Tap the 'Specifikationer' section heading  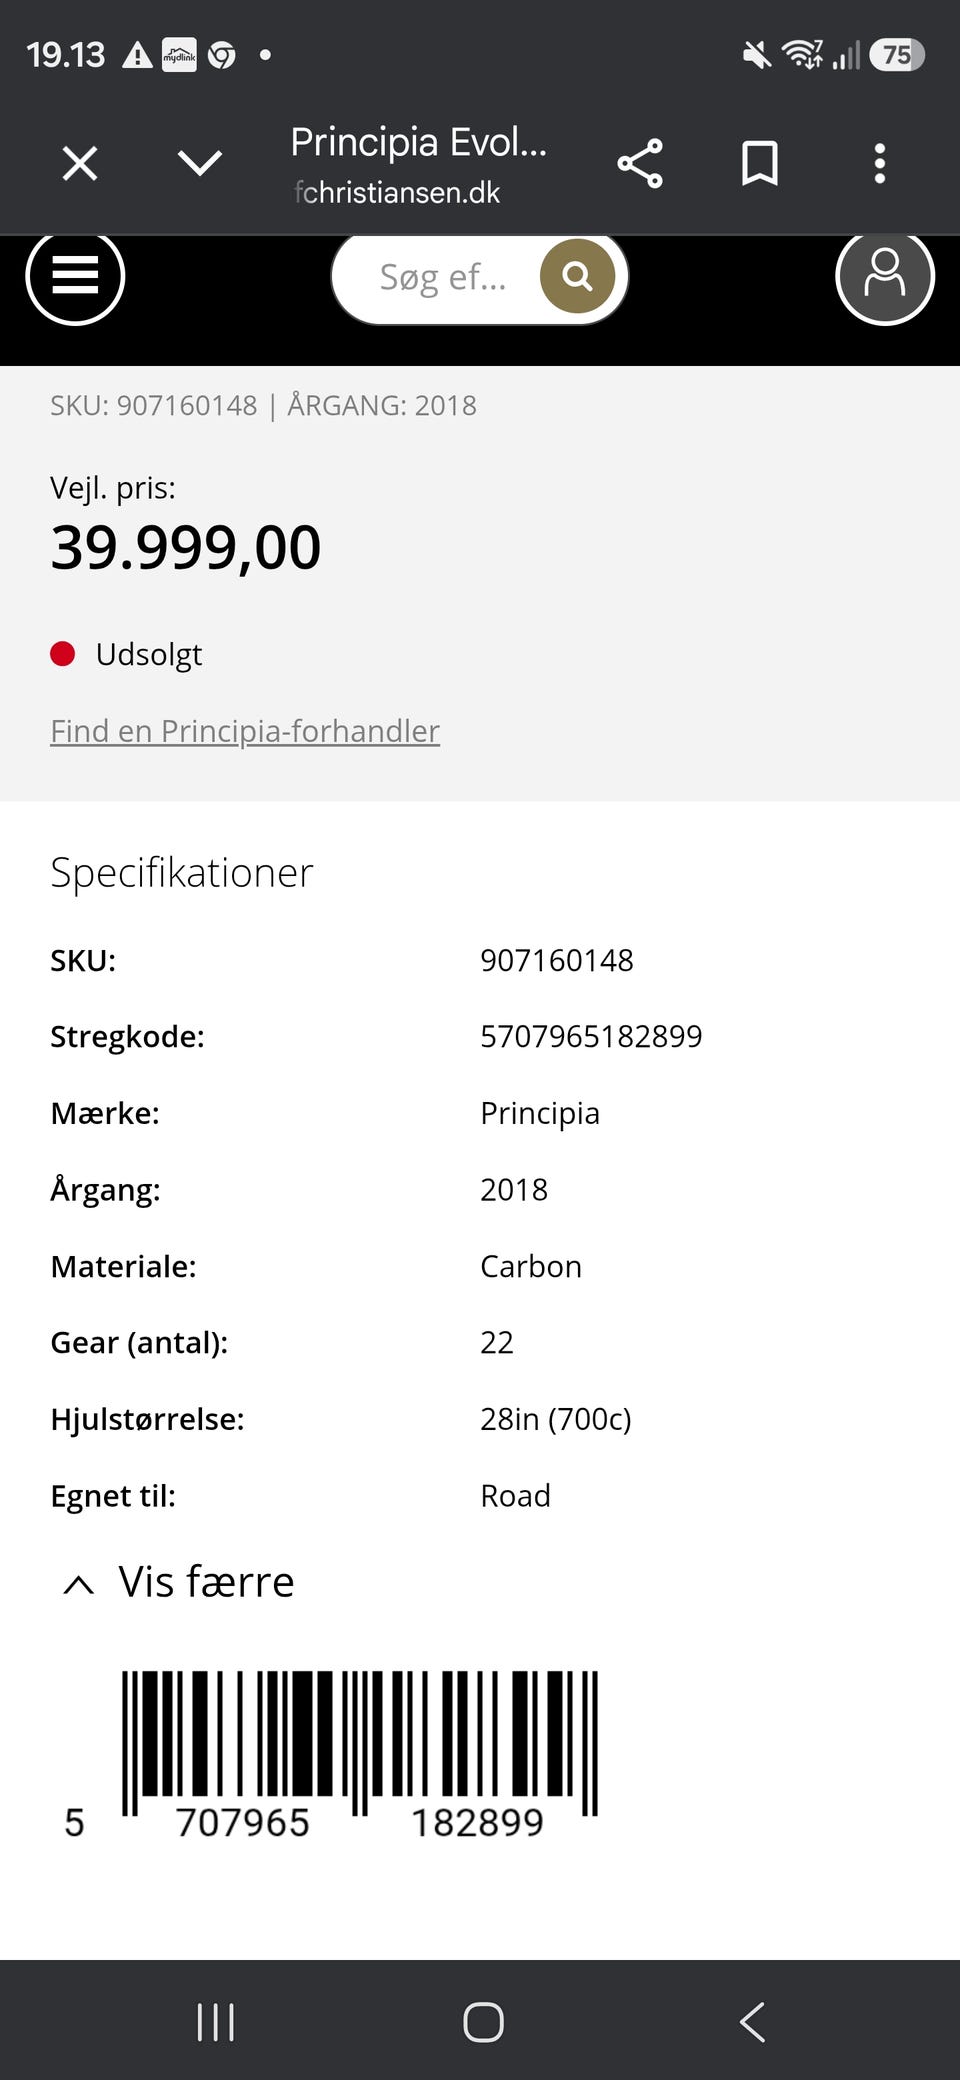182,872
